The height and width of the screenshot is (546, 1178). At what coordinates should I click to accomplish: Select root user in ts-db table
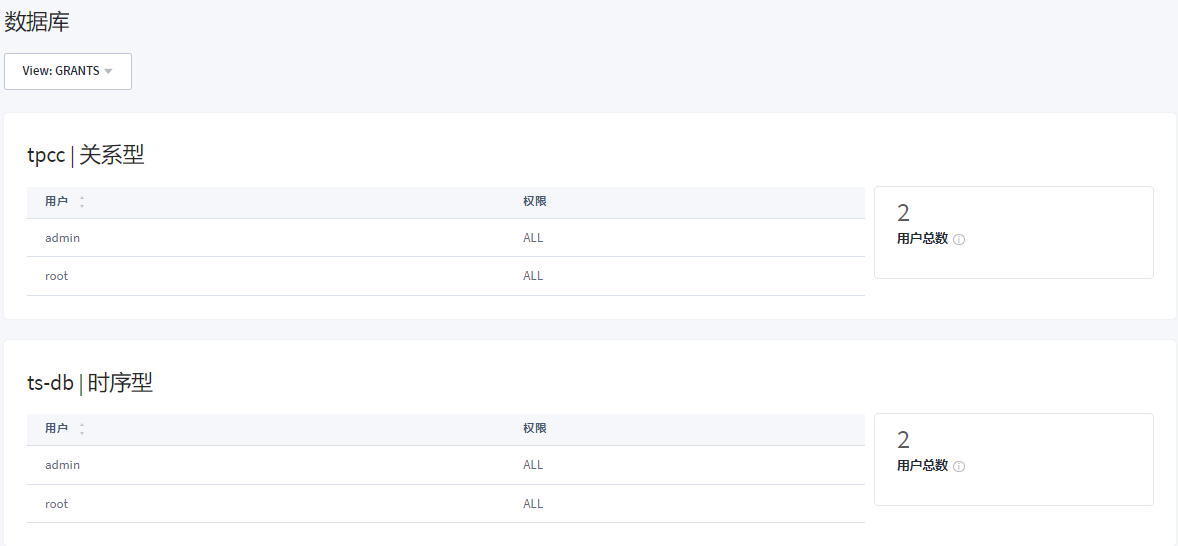pos(57,504)
